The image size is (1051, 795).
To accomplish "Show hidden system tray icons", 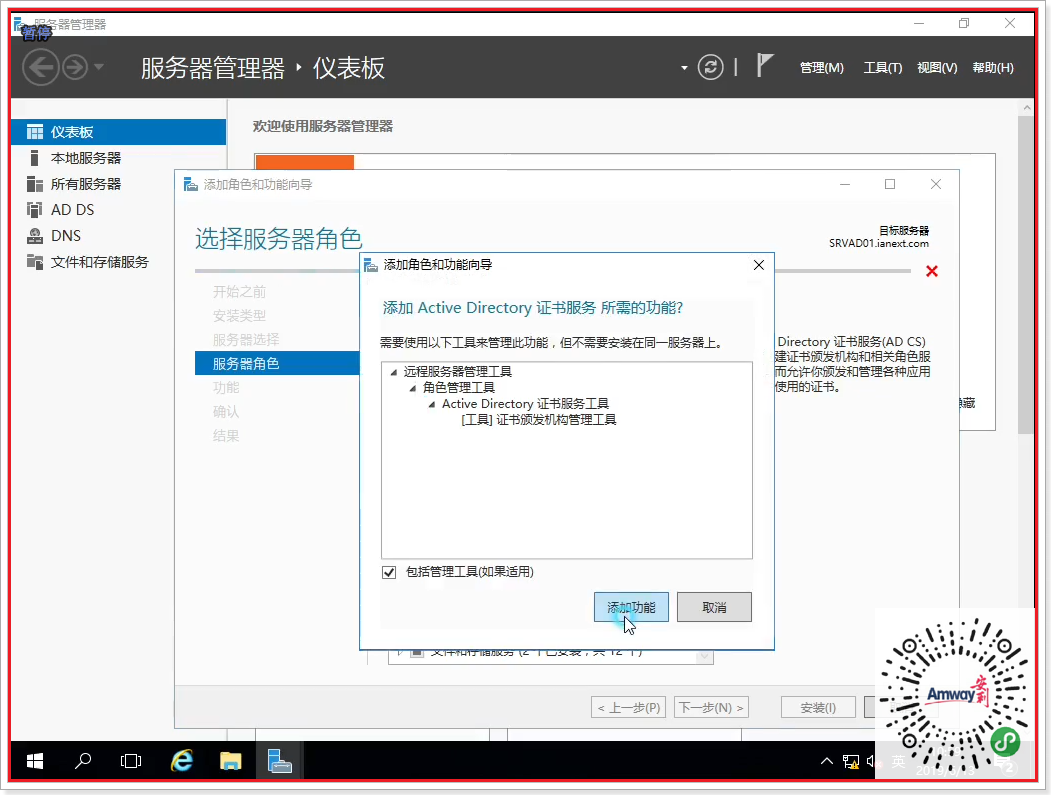I will 826,761.
